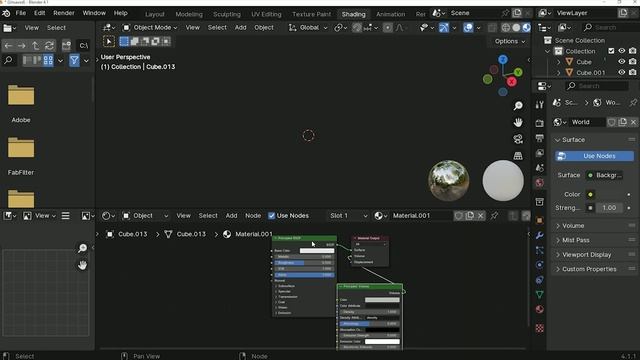This screenshot has height=360, width=640.
Task: Open the node editor Node menu
Action: [253, 216]
